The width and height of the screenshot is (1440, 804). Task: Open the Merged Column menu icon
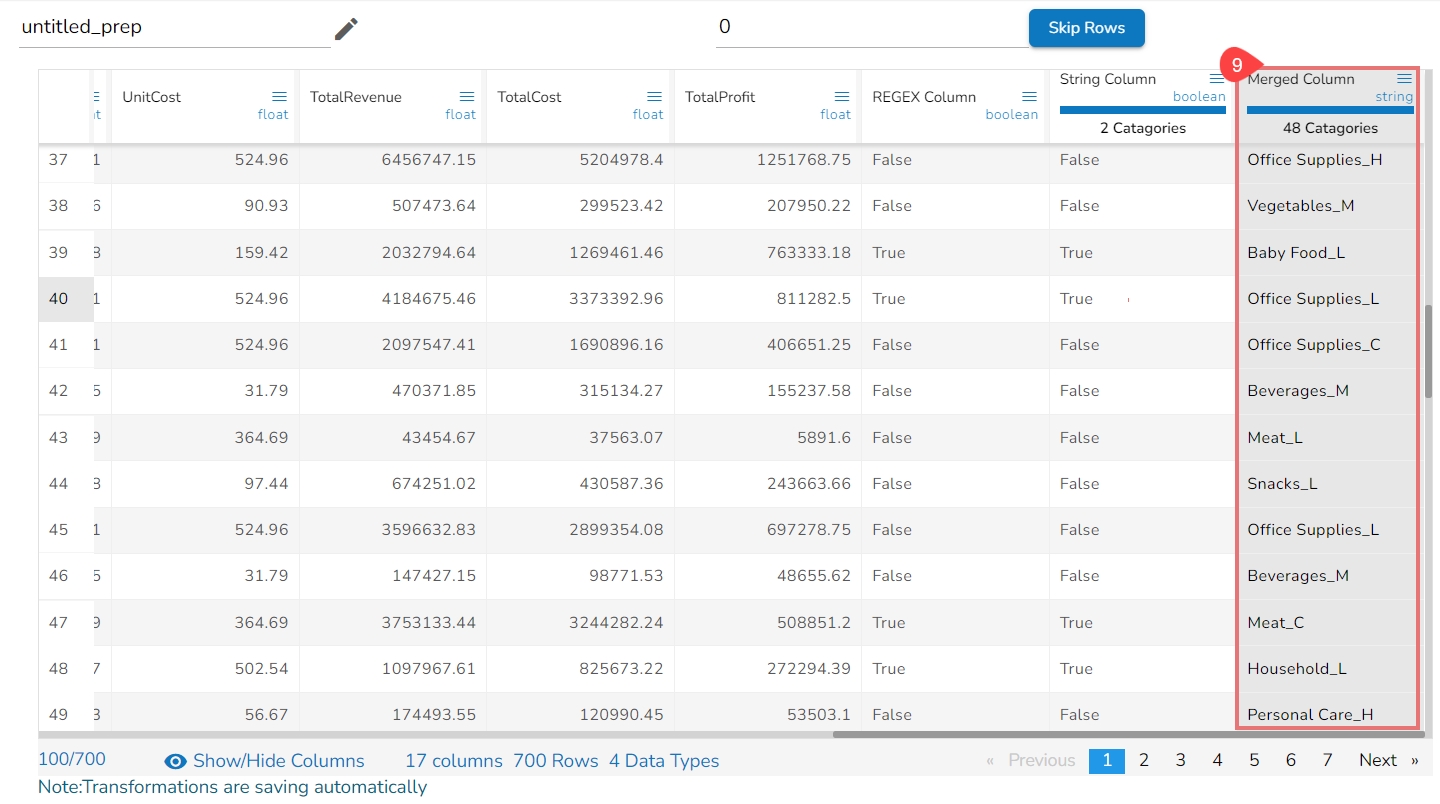pos(1404,79)
